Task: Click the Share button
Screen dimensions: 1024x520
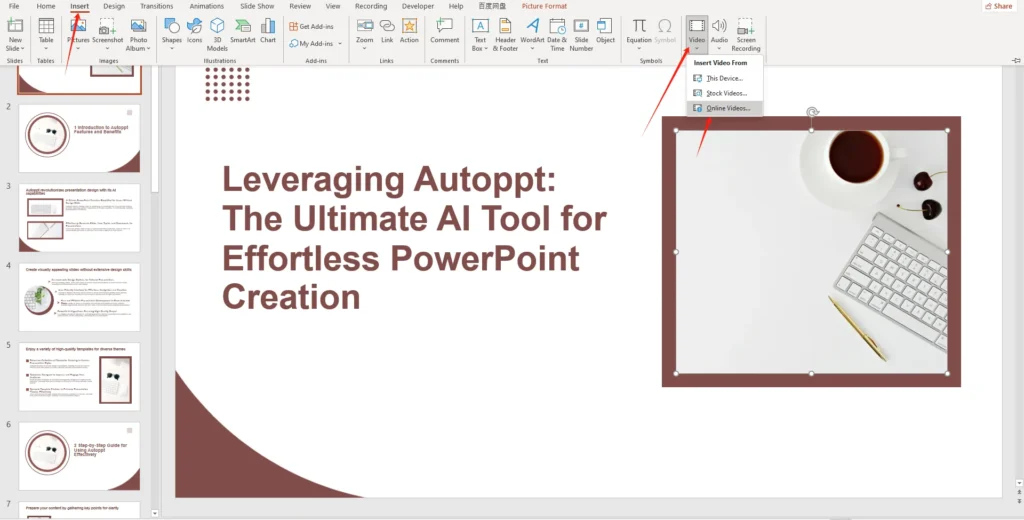Action: pos(999,6)
